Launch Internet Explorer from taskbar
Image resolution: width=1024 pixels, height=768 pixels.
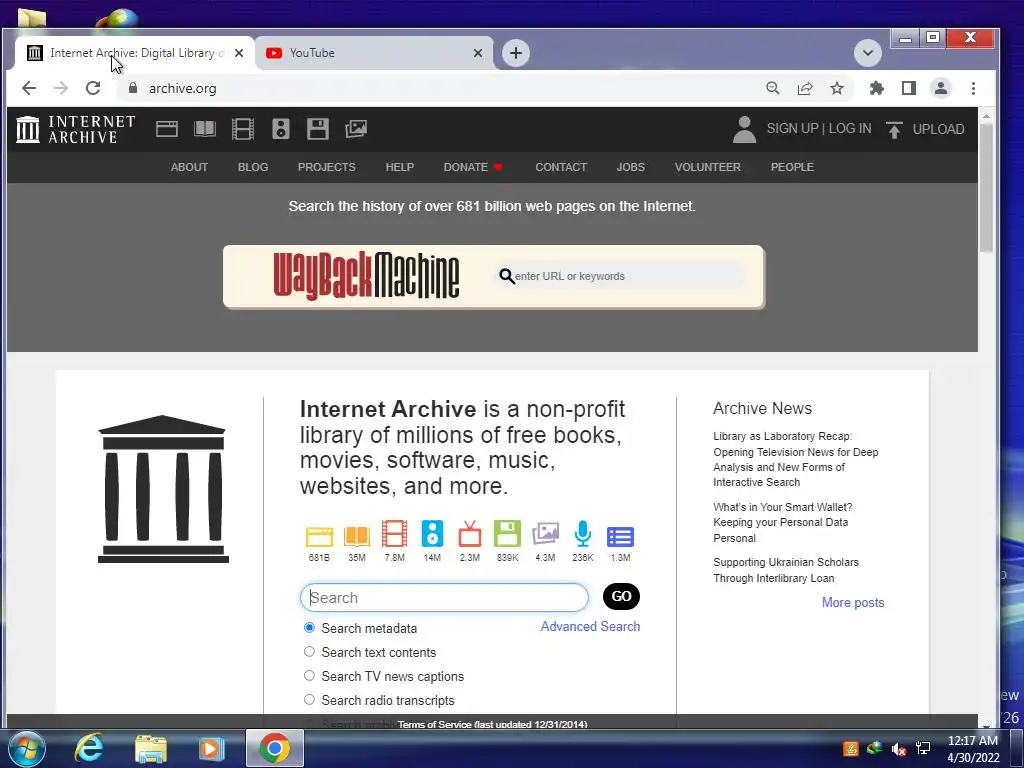click(89, 748)
